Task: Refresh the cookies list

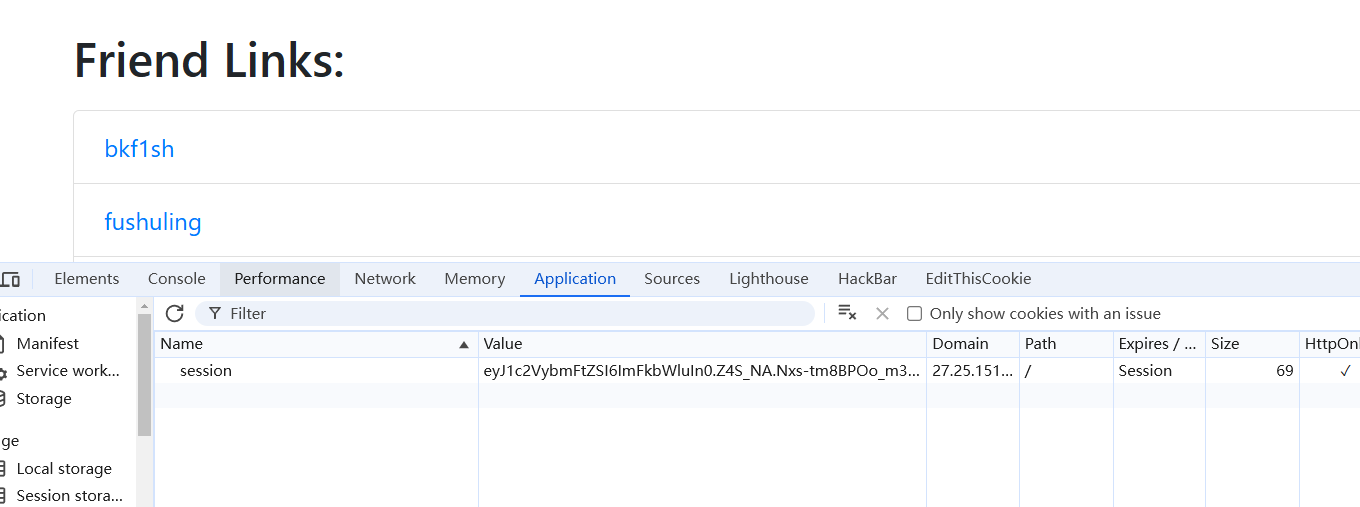Action: [x=174, y=314]
